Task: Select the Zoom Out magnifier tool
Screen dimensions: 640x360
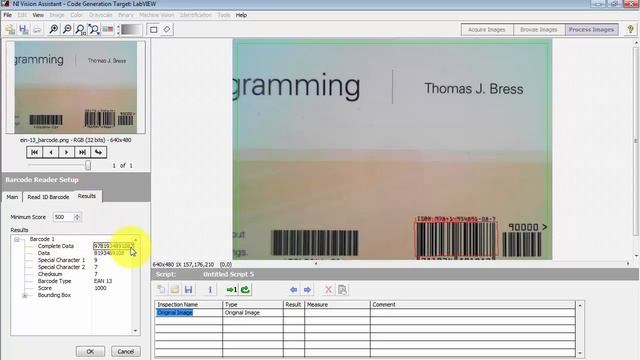Action: (x=67, y=29)
